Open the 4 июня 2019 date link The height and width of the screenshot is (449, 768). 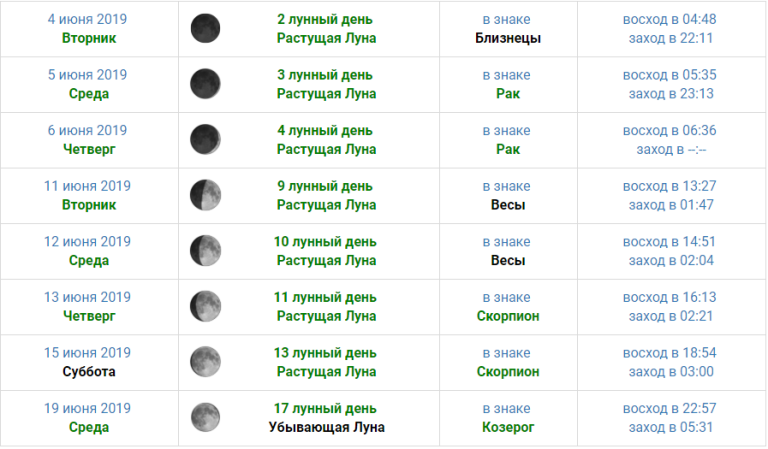click(x=89, y=19)
